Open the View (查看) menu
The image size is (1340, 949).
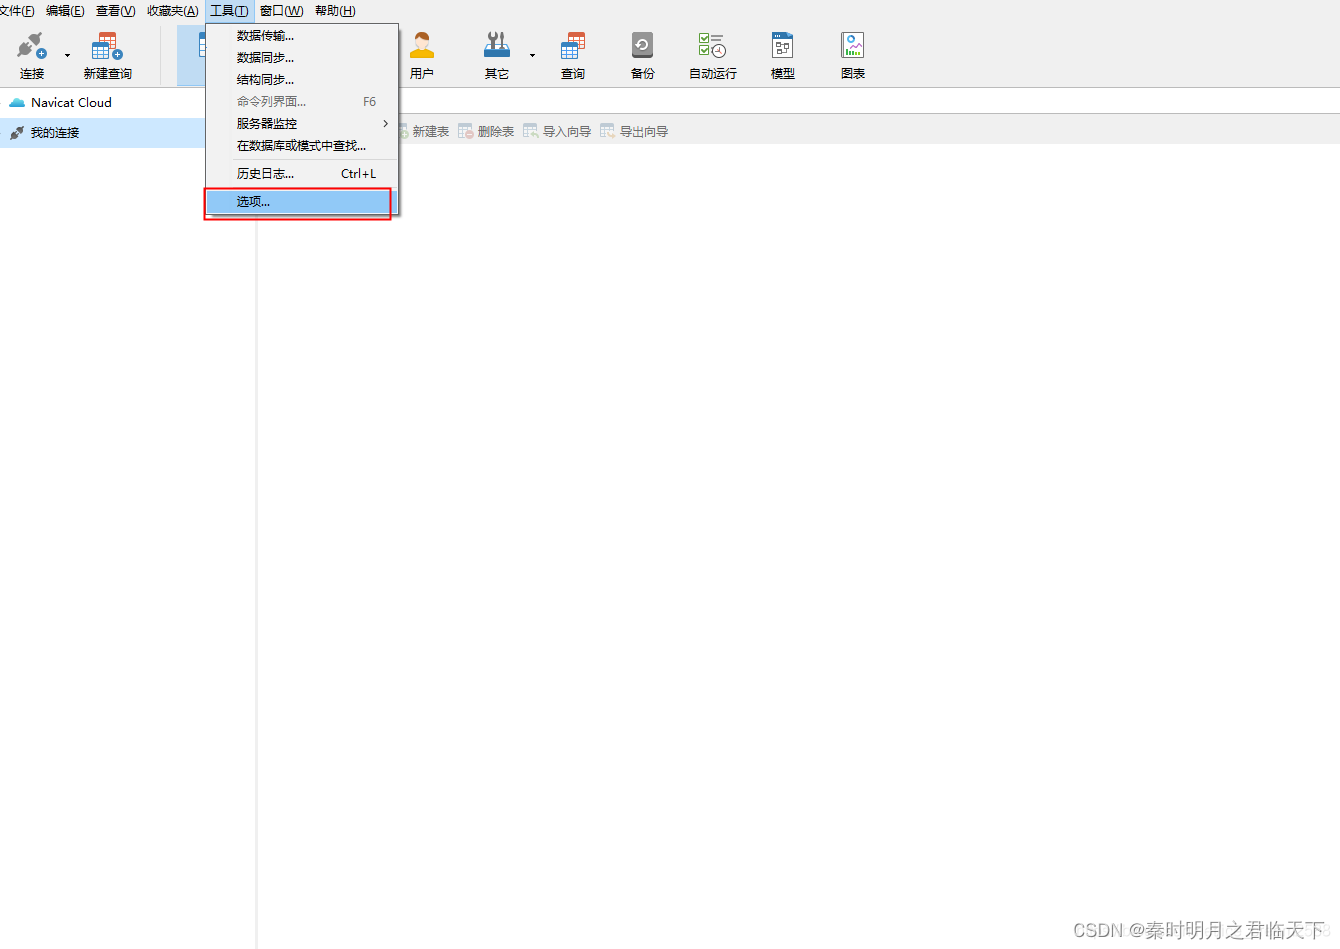(x=115, y=11)
